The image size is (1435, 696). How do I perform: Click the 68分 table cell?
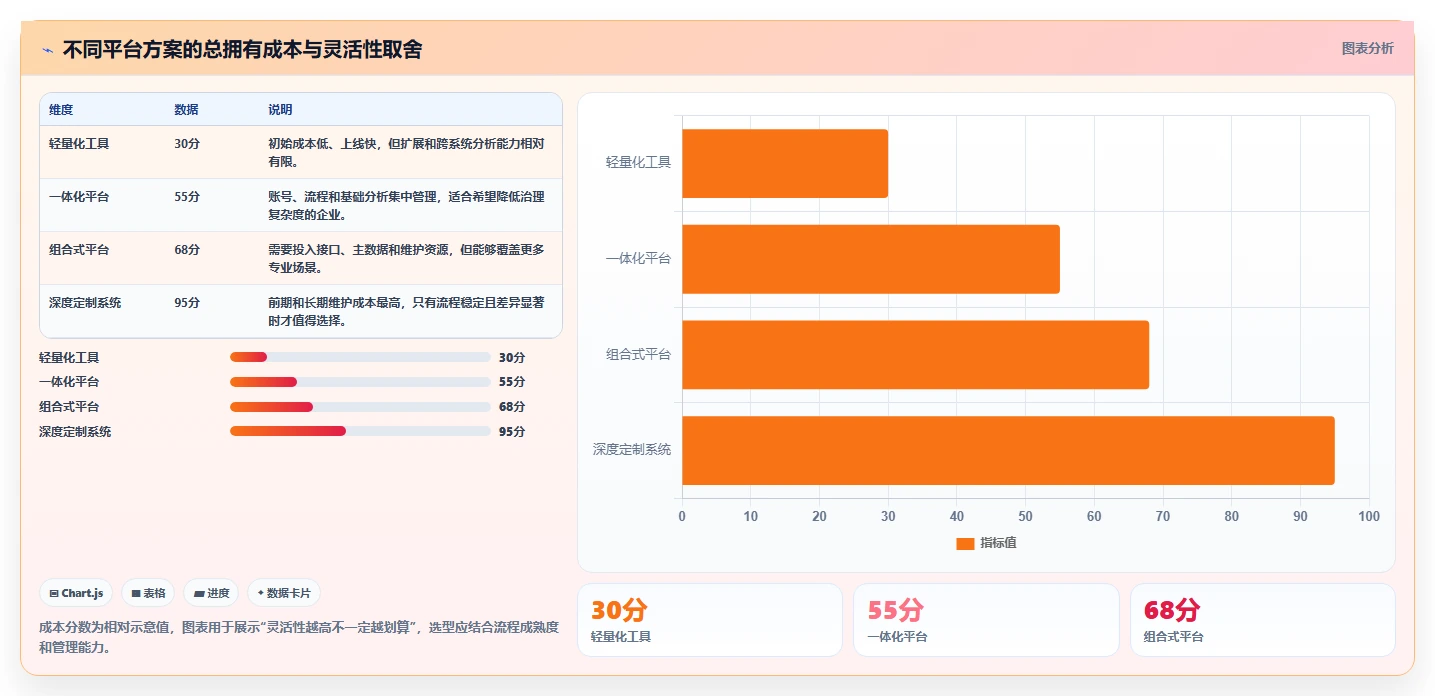tap(187, 249)
